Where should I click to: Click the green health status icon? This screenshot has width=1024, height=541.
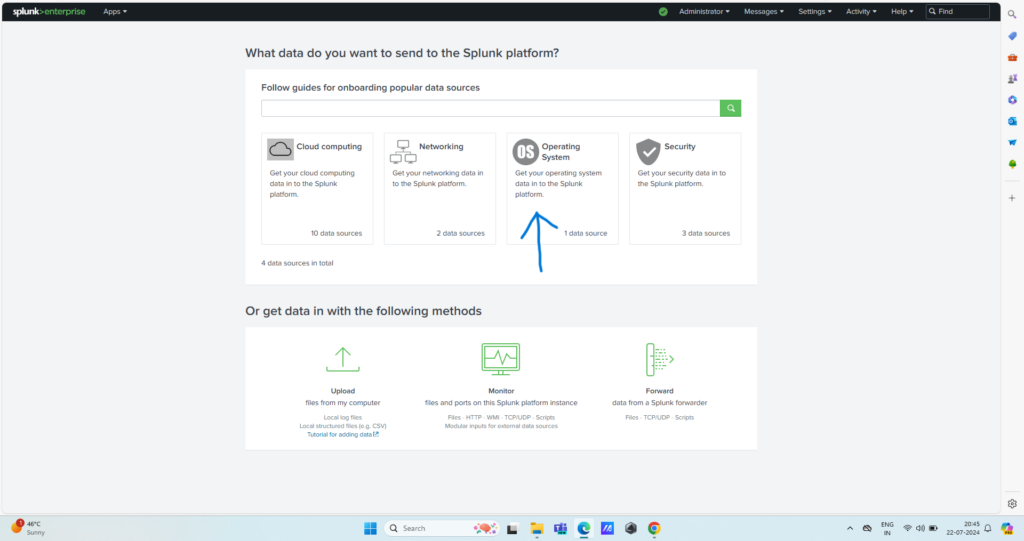tap(663, 12)
